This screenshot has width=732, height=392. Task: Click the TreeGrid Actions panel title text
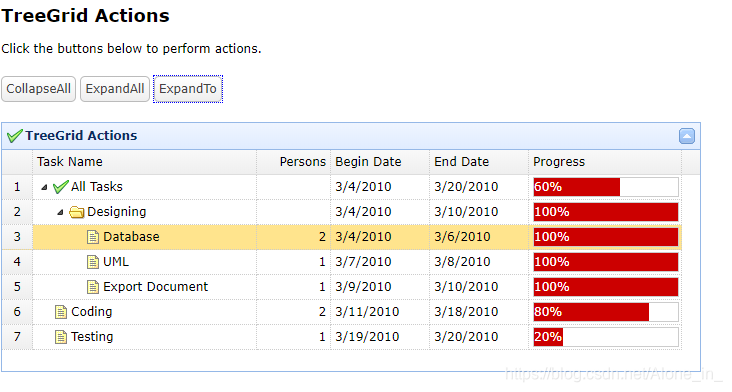click(x=81, y=136)
